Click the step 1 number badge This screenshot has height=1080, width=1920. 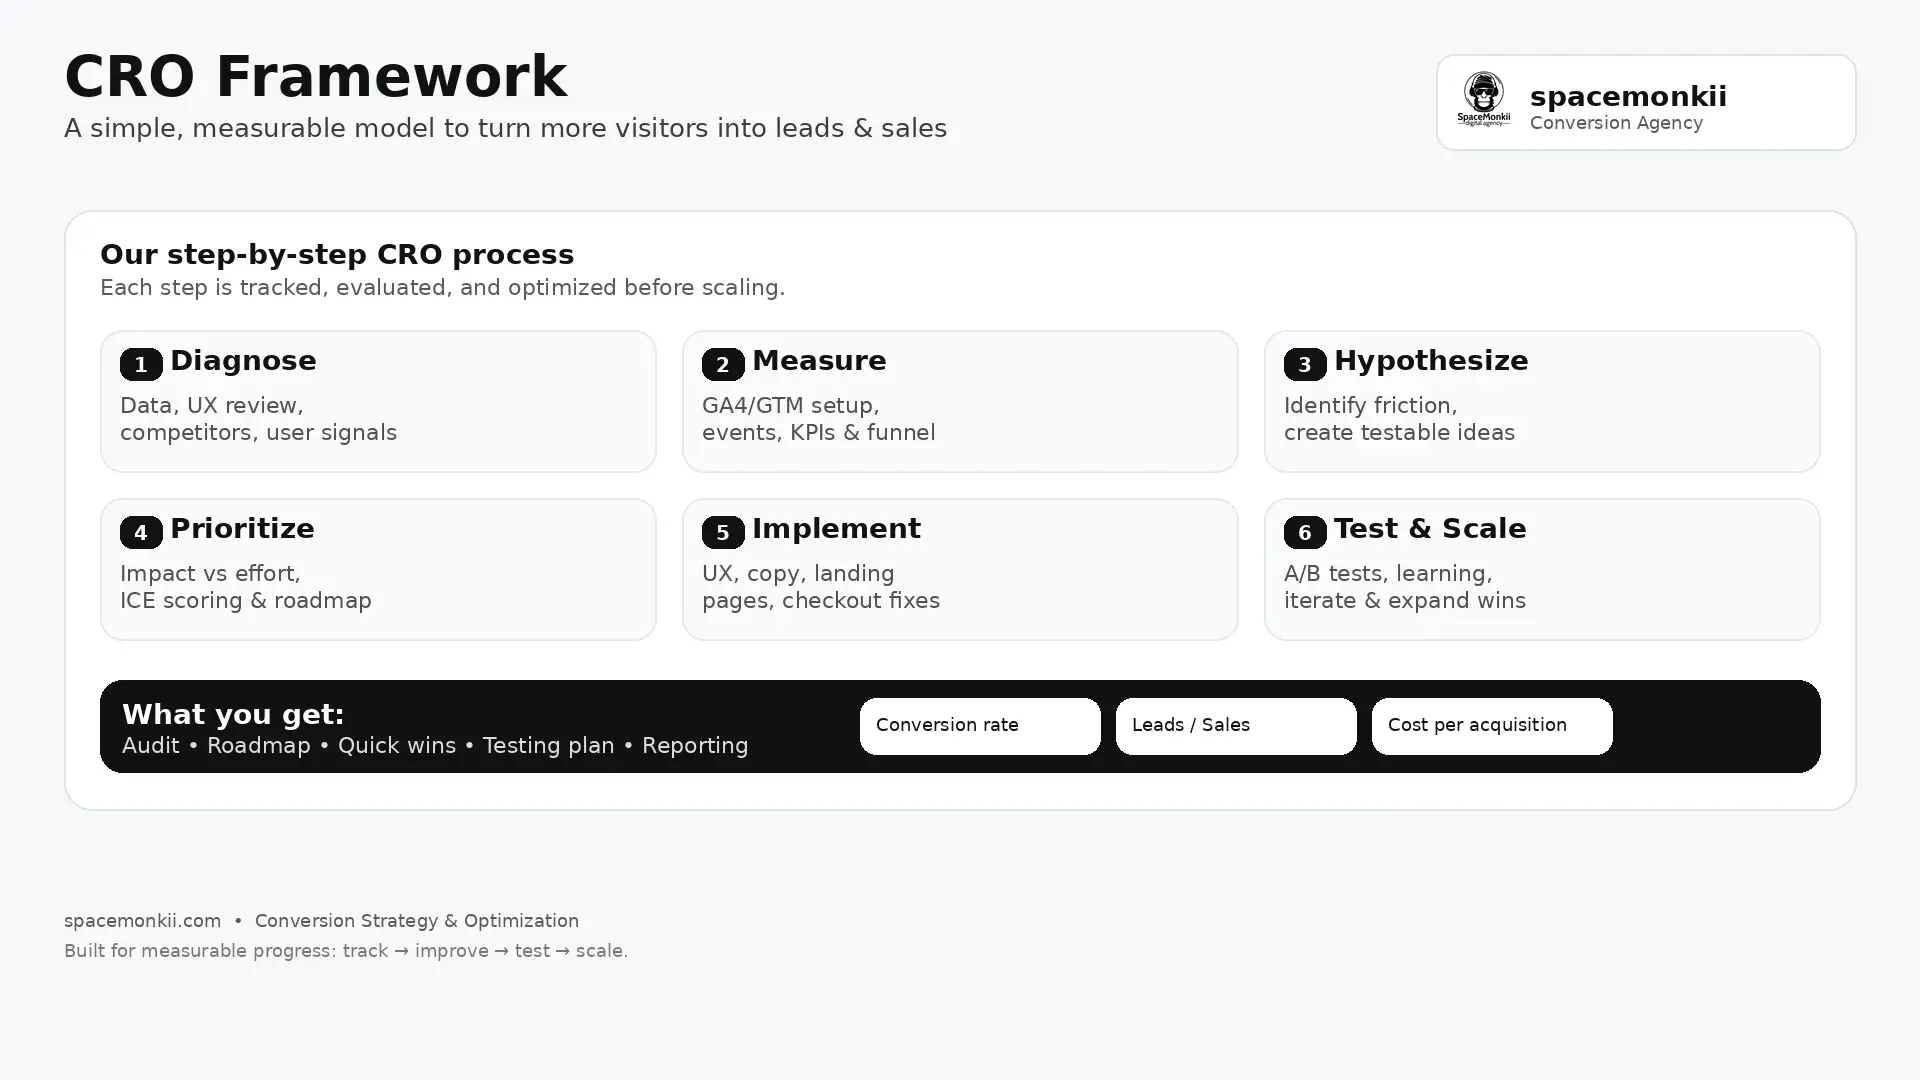(141, 365)
